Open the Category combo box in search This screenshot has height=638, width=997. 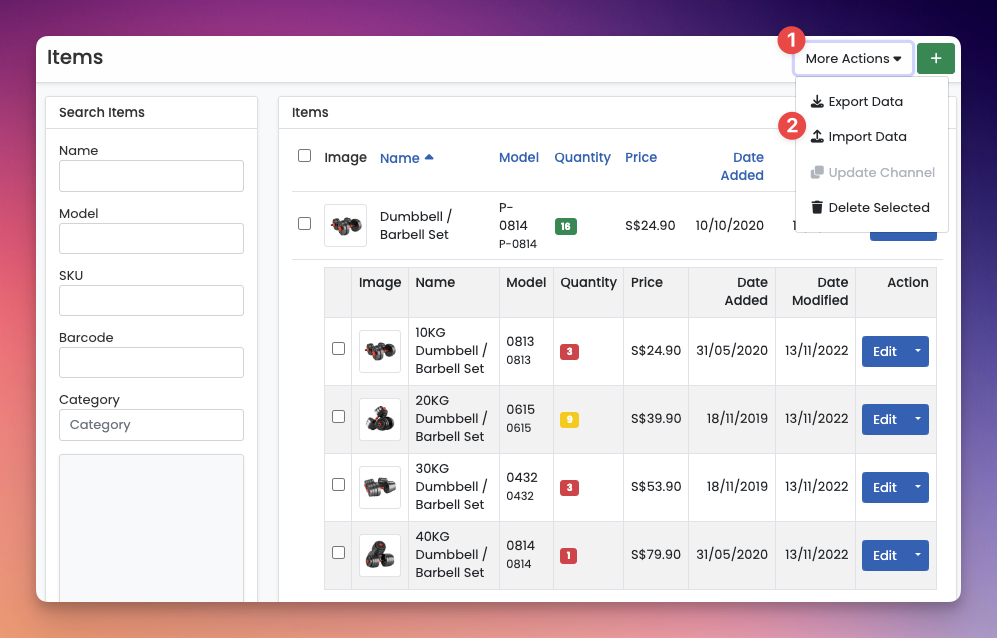pyautogui.click(x=151, y=425)
